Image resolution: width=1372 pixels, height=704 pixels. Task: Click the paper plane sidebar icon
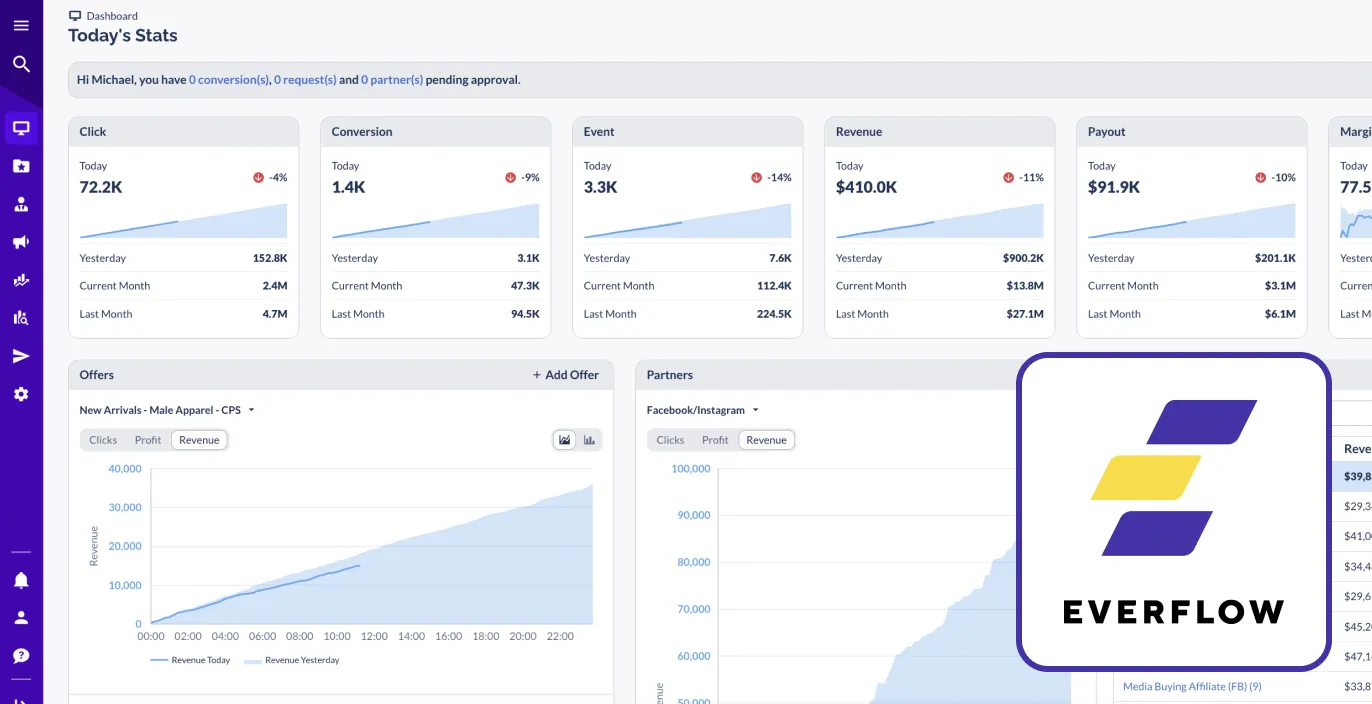pyautogui.click(x=21, y=356)
